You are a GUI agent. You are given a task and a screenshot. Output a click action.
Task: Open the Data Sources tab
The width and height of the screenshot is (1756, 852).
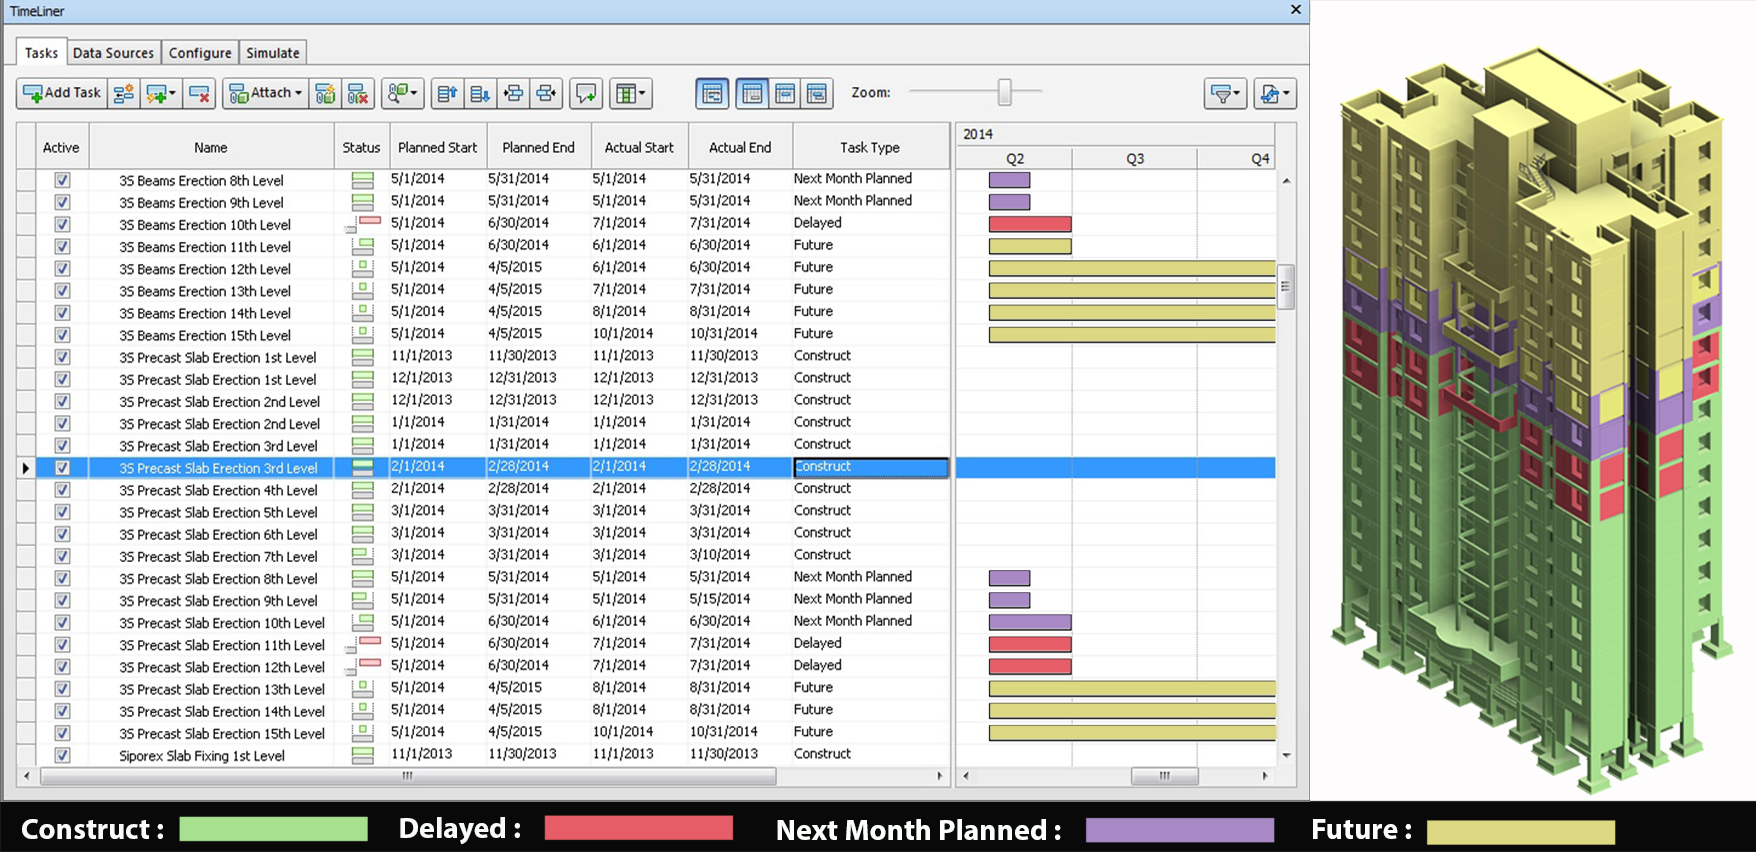click(113, 53)
